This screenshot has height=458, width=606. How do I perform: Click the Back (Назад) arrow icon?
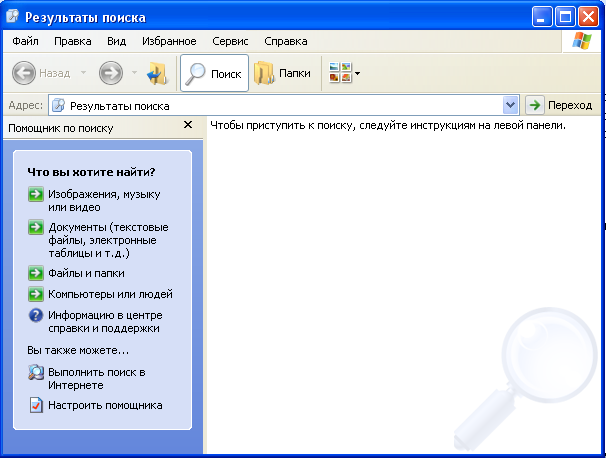[x=24, y=73]
